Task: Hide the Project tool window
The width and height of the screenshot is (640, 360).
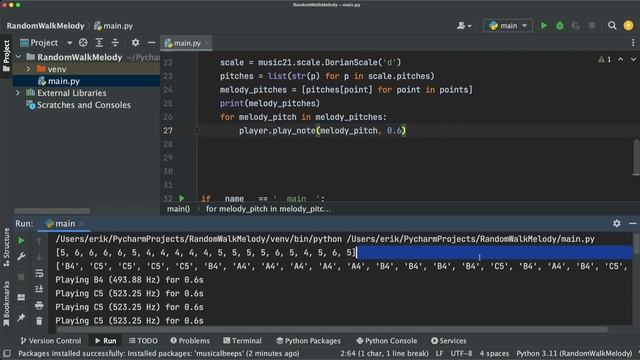Action: coord(151,42)
